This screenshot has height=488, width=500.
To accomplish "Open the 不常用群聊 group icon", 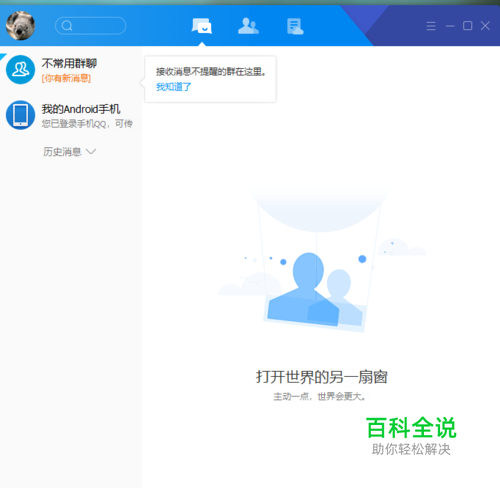I will point(20,70).
